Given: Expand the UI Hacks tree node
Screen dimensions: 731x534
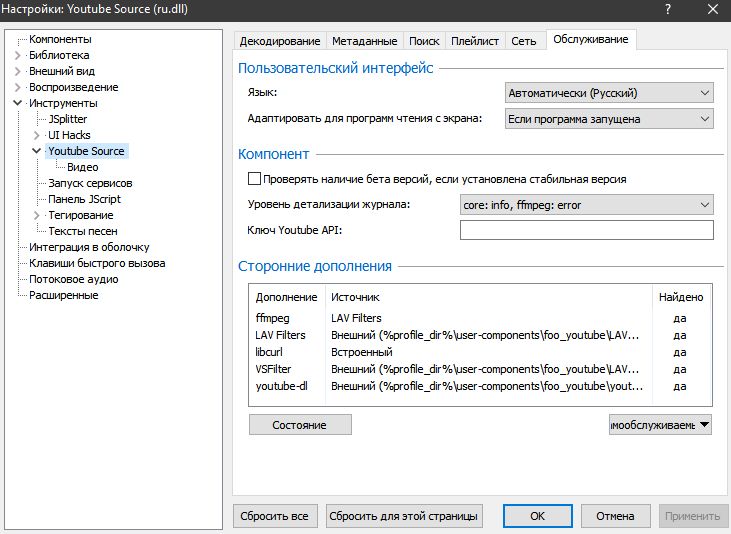Looking at the screenshot, I should point(37,135).
